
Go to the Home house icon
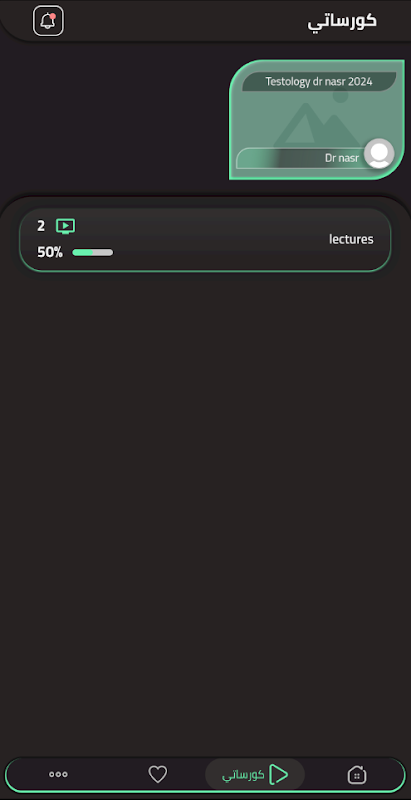coord(356,774)
